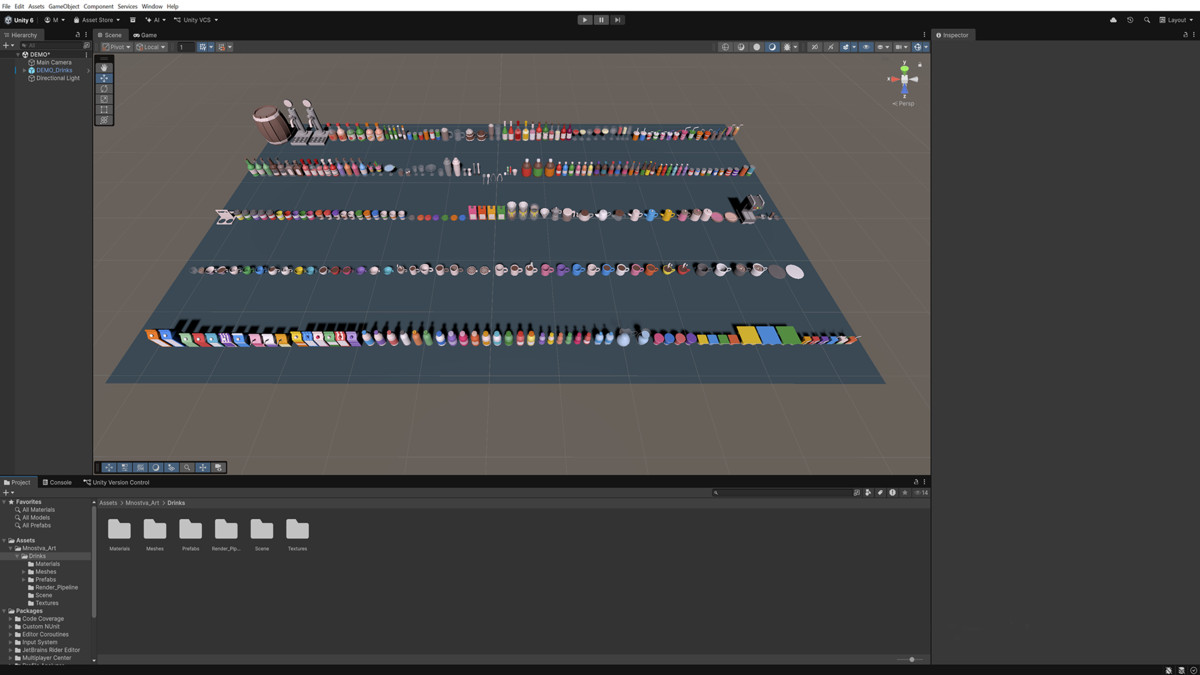Toggle Scene audio mute button

click(831, 47)
